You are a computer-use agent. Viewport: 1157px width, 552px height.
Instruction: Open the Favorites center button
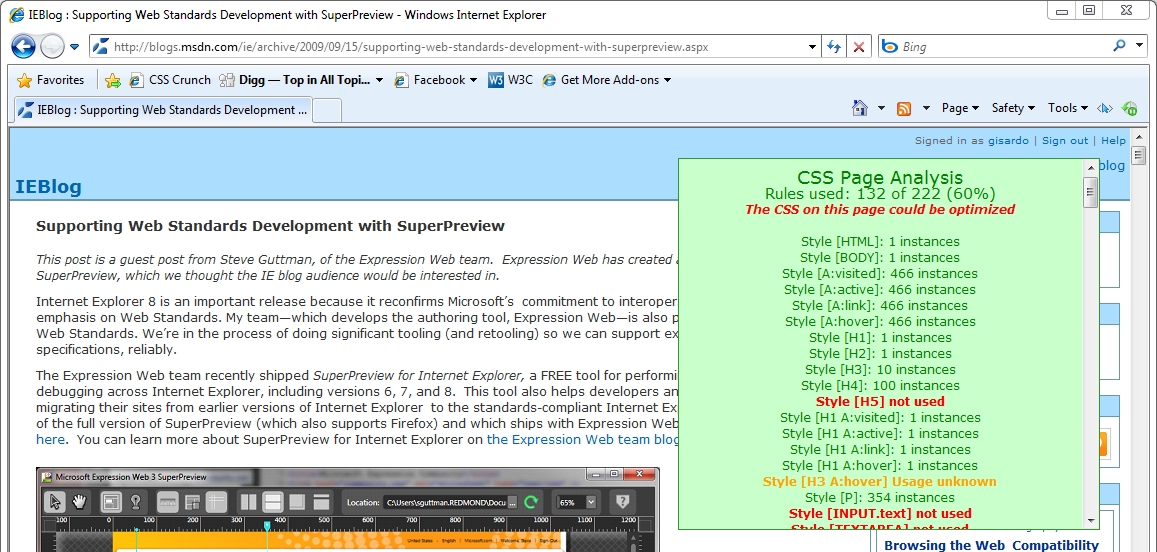click(x=50, y=80)
